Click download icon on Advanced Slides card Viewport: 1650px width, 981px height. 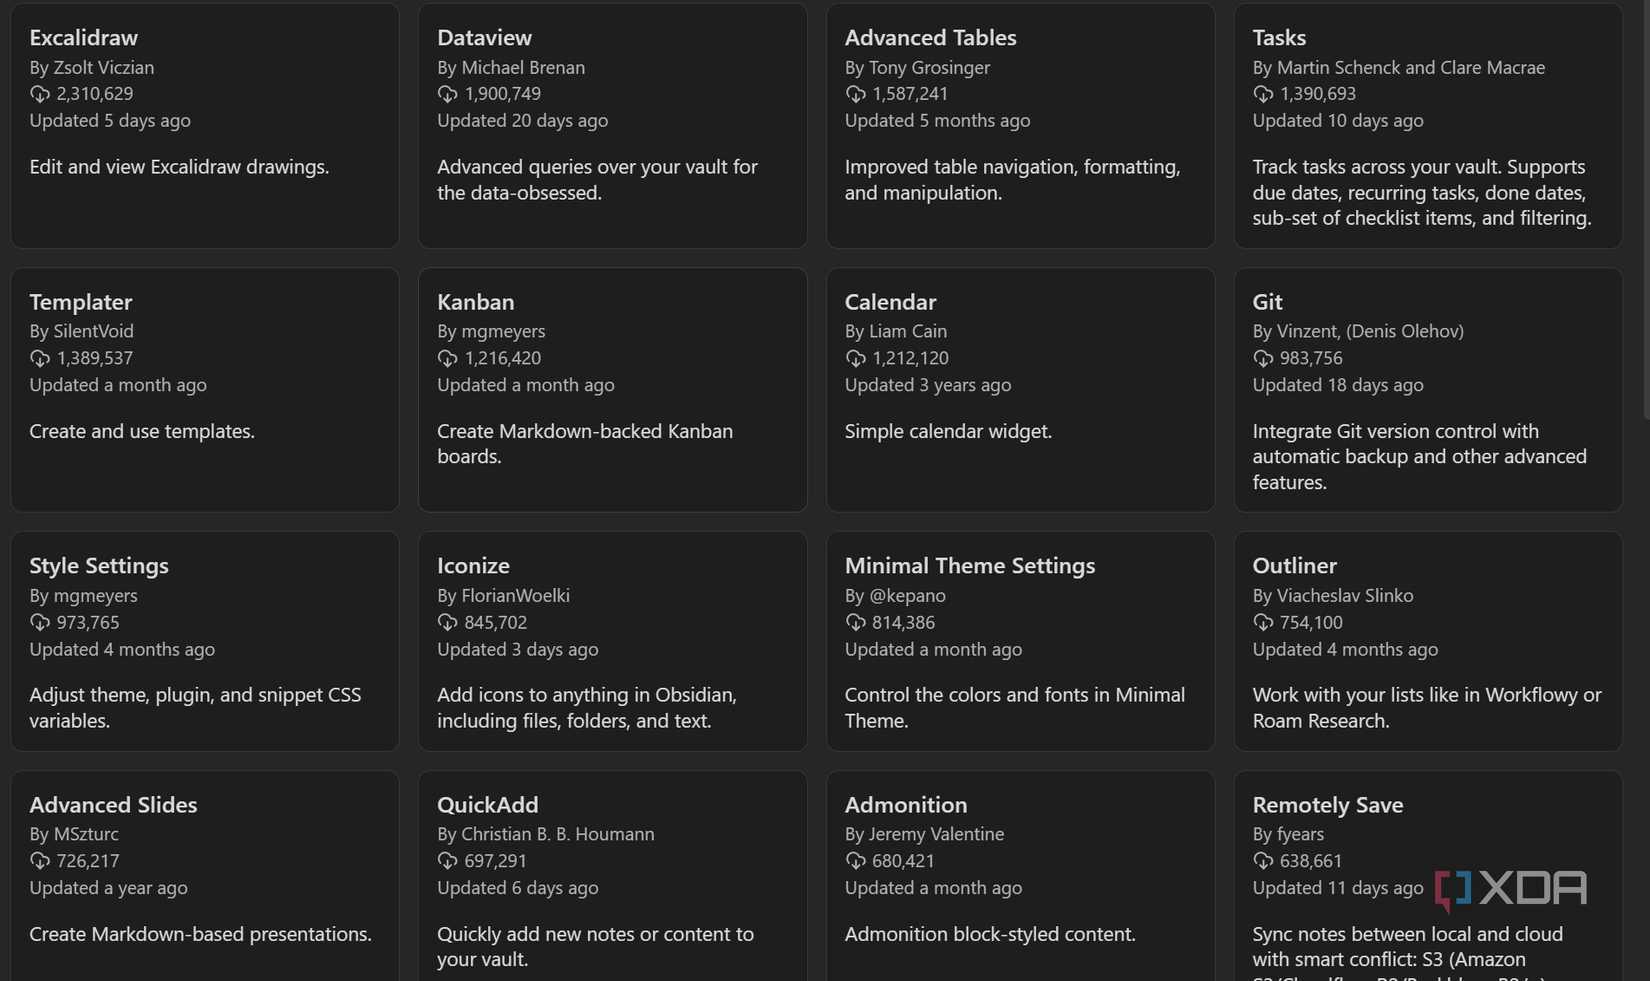40,861
